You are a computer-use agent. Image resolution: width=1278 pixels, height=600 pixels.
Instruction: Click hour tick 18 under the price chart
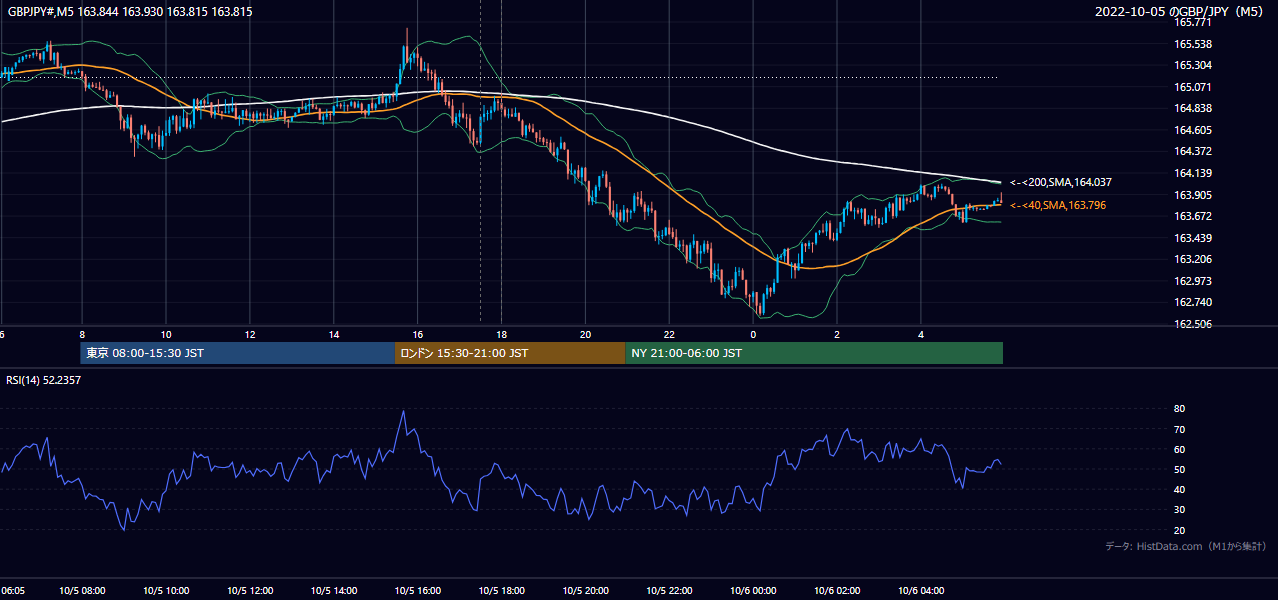point(501,335)
